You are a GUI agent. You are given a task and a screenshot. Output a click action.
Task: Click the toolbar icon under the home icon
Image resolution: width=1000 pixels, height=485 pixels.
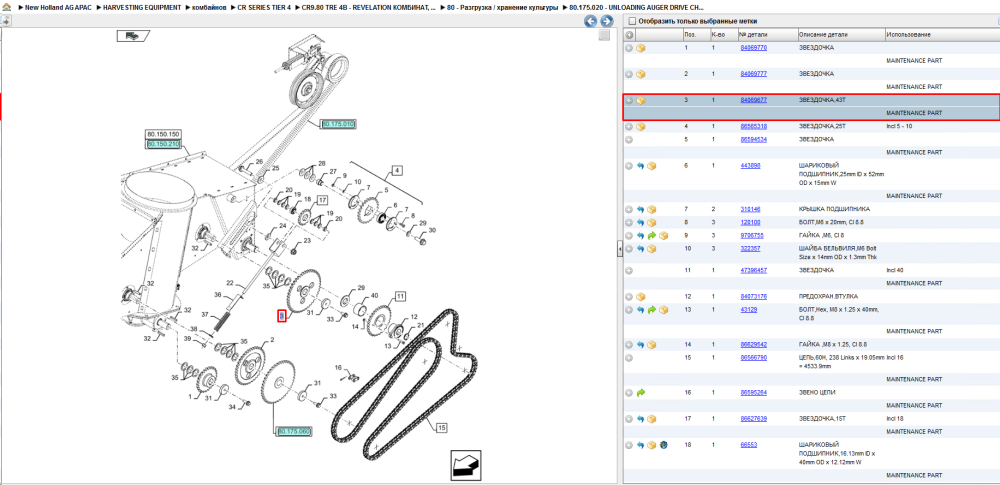[x=5, y=21]
